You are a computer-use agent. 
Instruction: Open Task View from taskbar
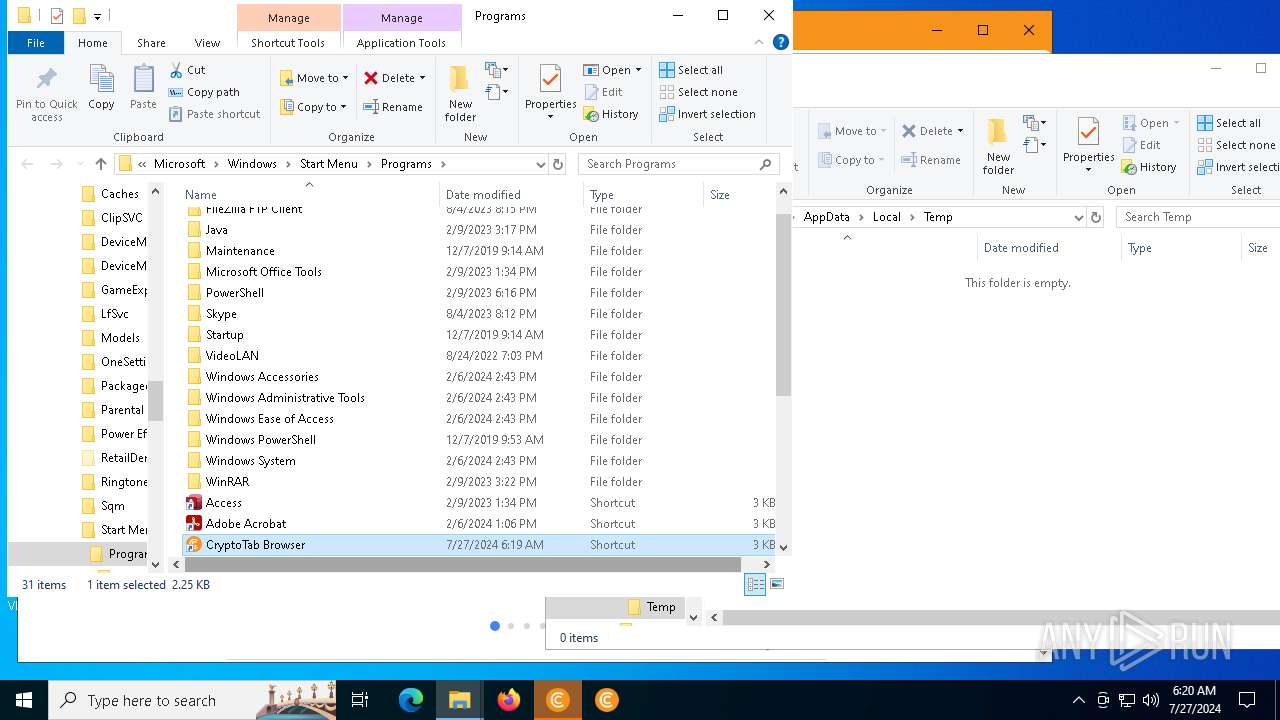361,700
